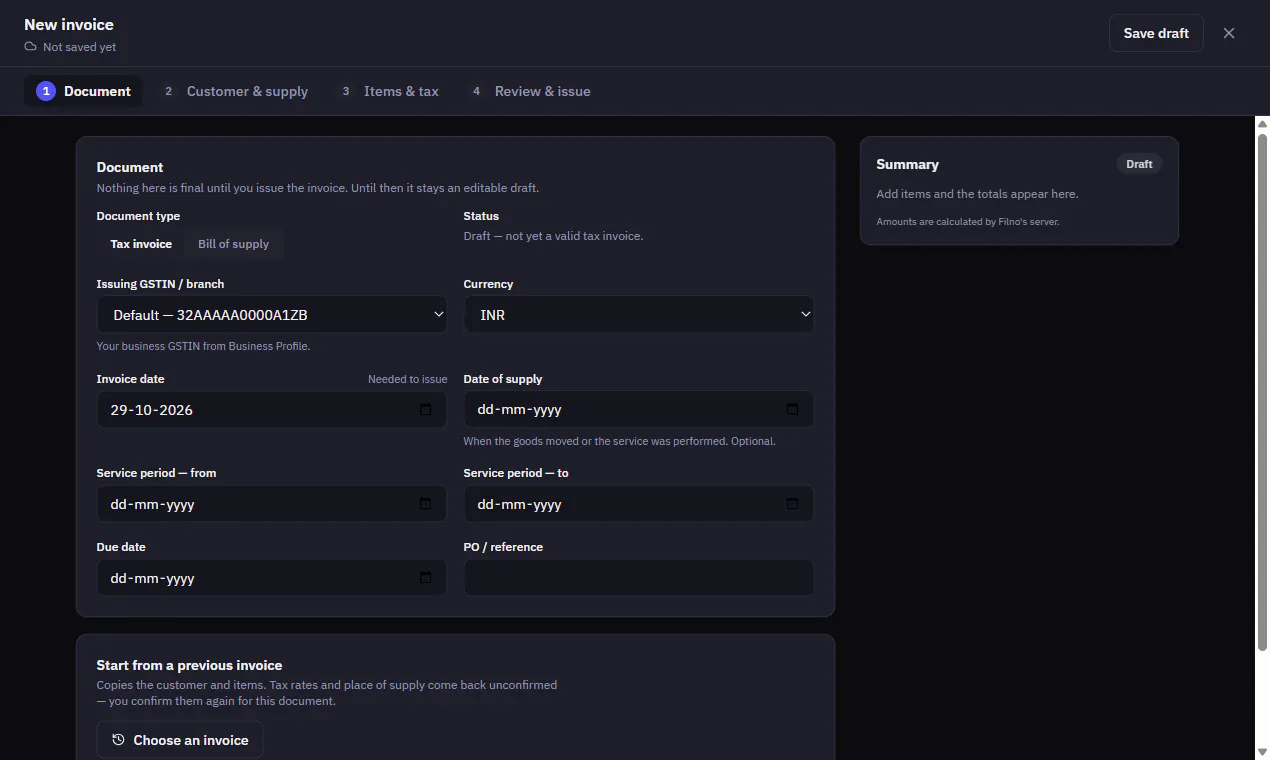Image resolution: width=1270 pixels, height=760 pixels.
Task: Click the 'Start from a previous invoice' heading
Action: (x=189, y=665)
